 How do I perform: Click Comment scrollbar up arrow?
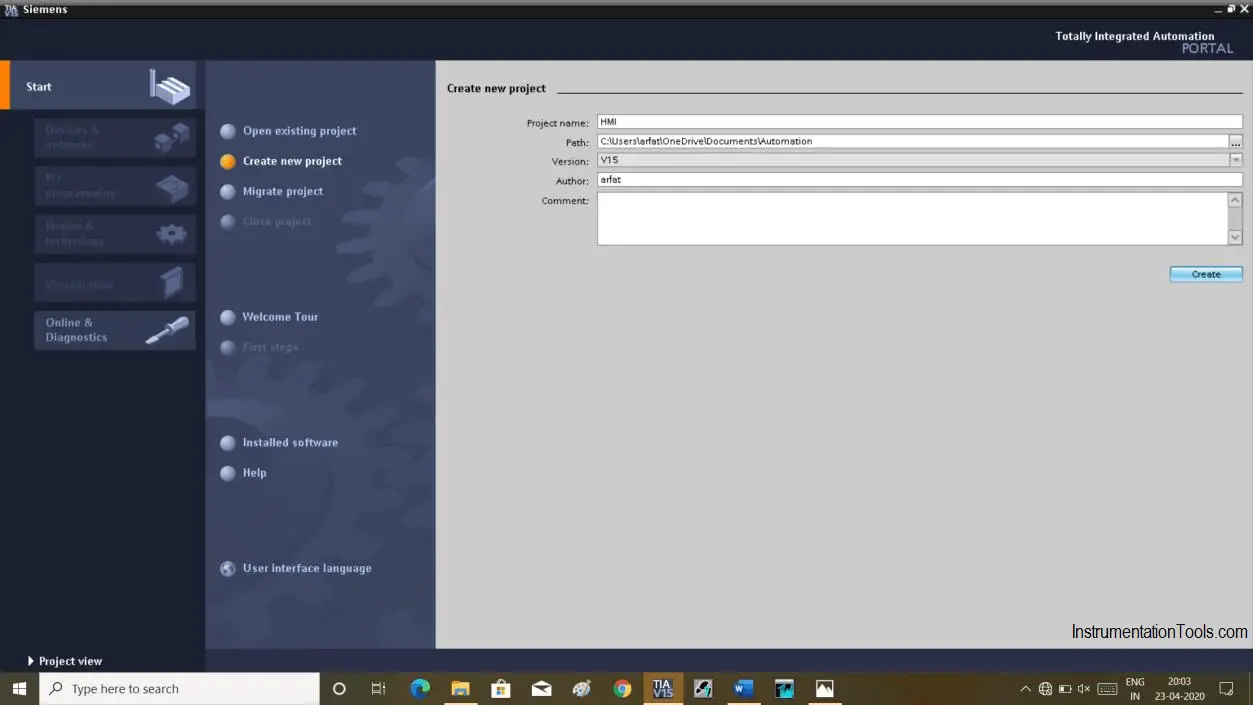(1235, 200)
